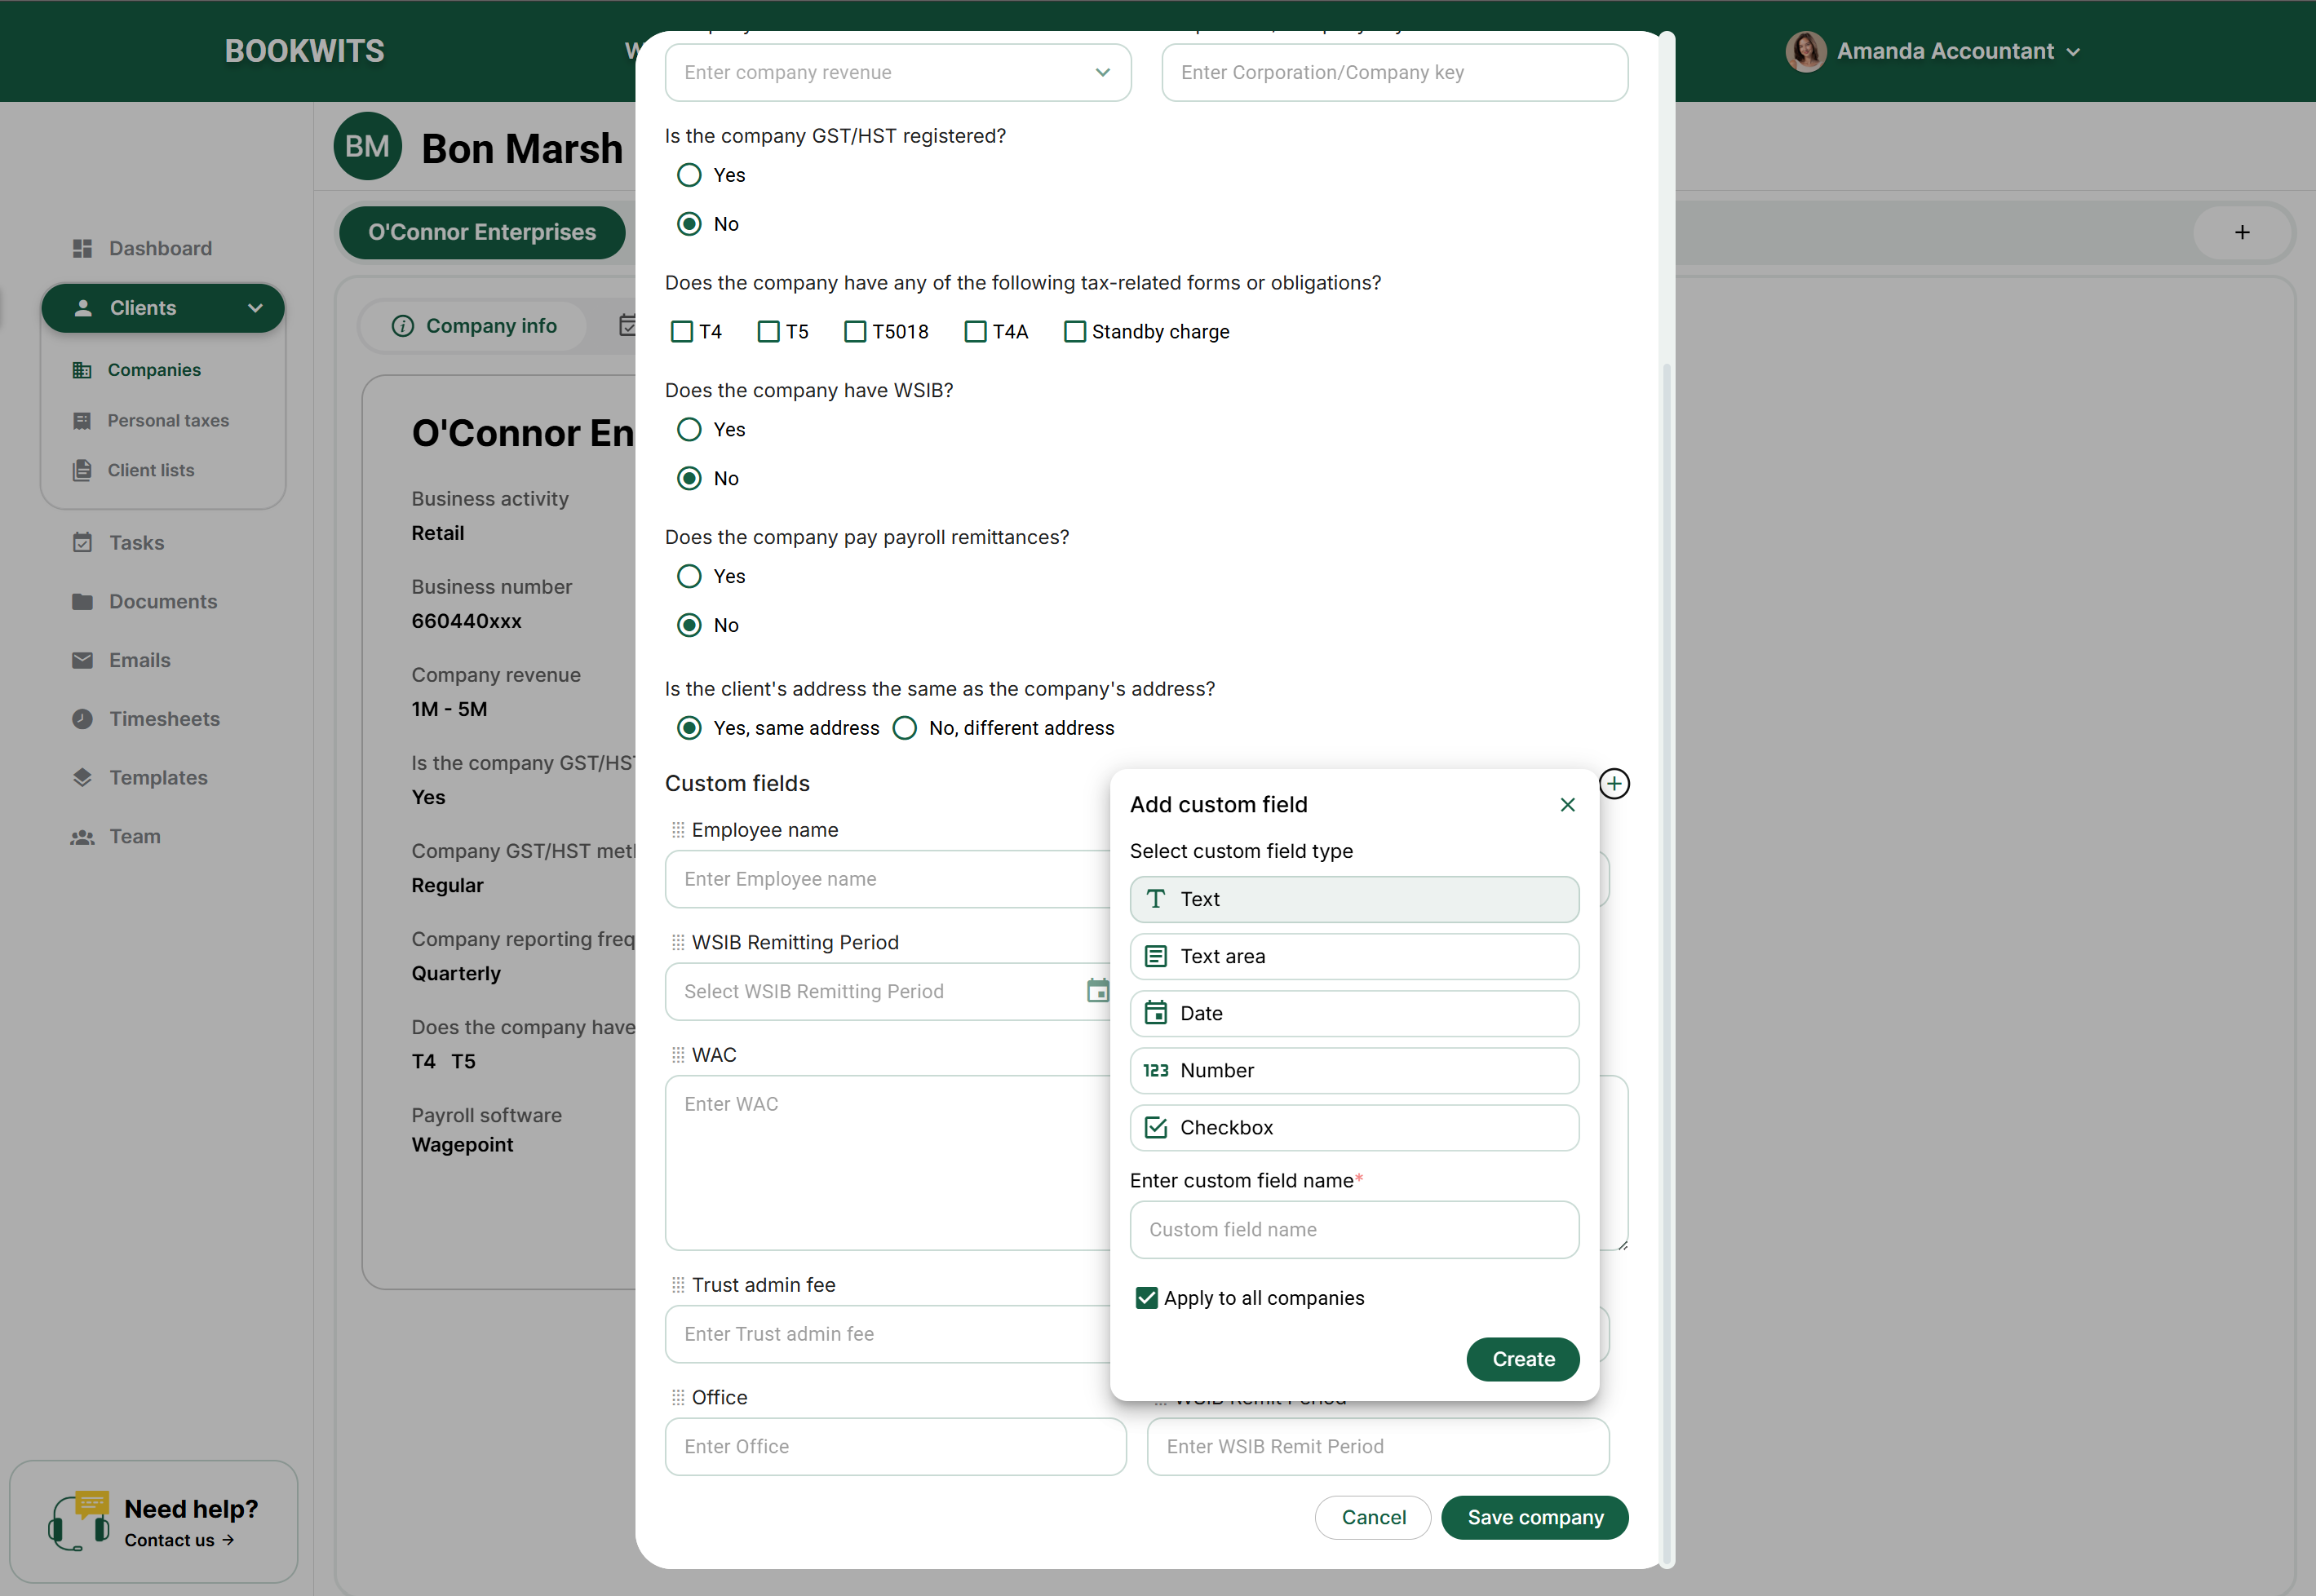
Task: Check the T4 tax form box
Action: (x=682, y=331)
